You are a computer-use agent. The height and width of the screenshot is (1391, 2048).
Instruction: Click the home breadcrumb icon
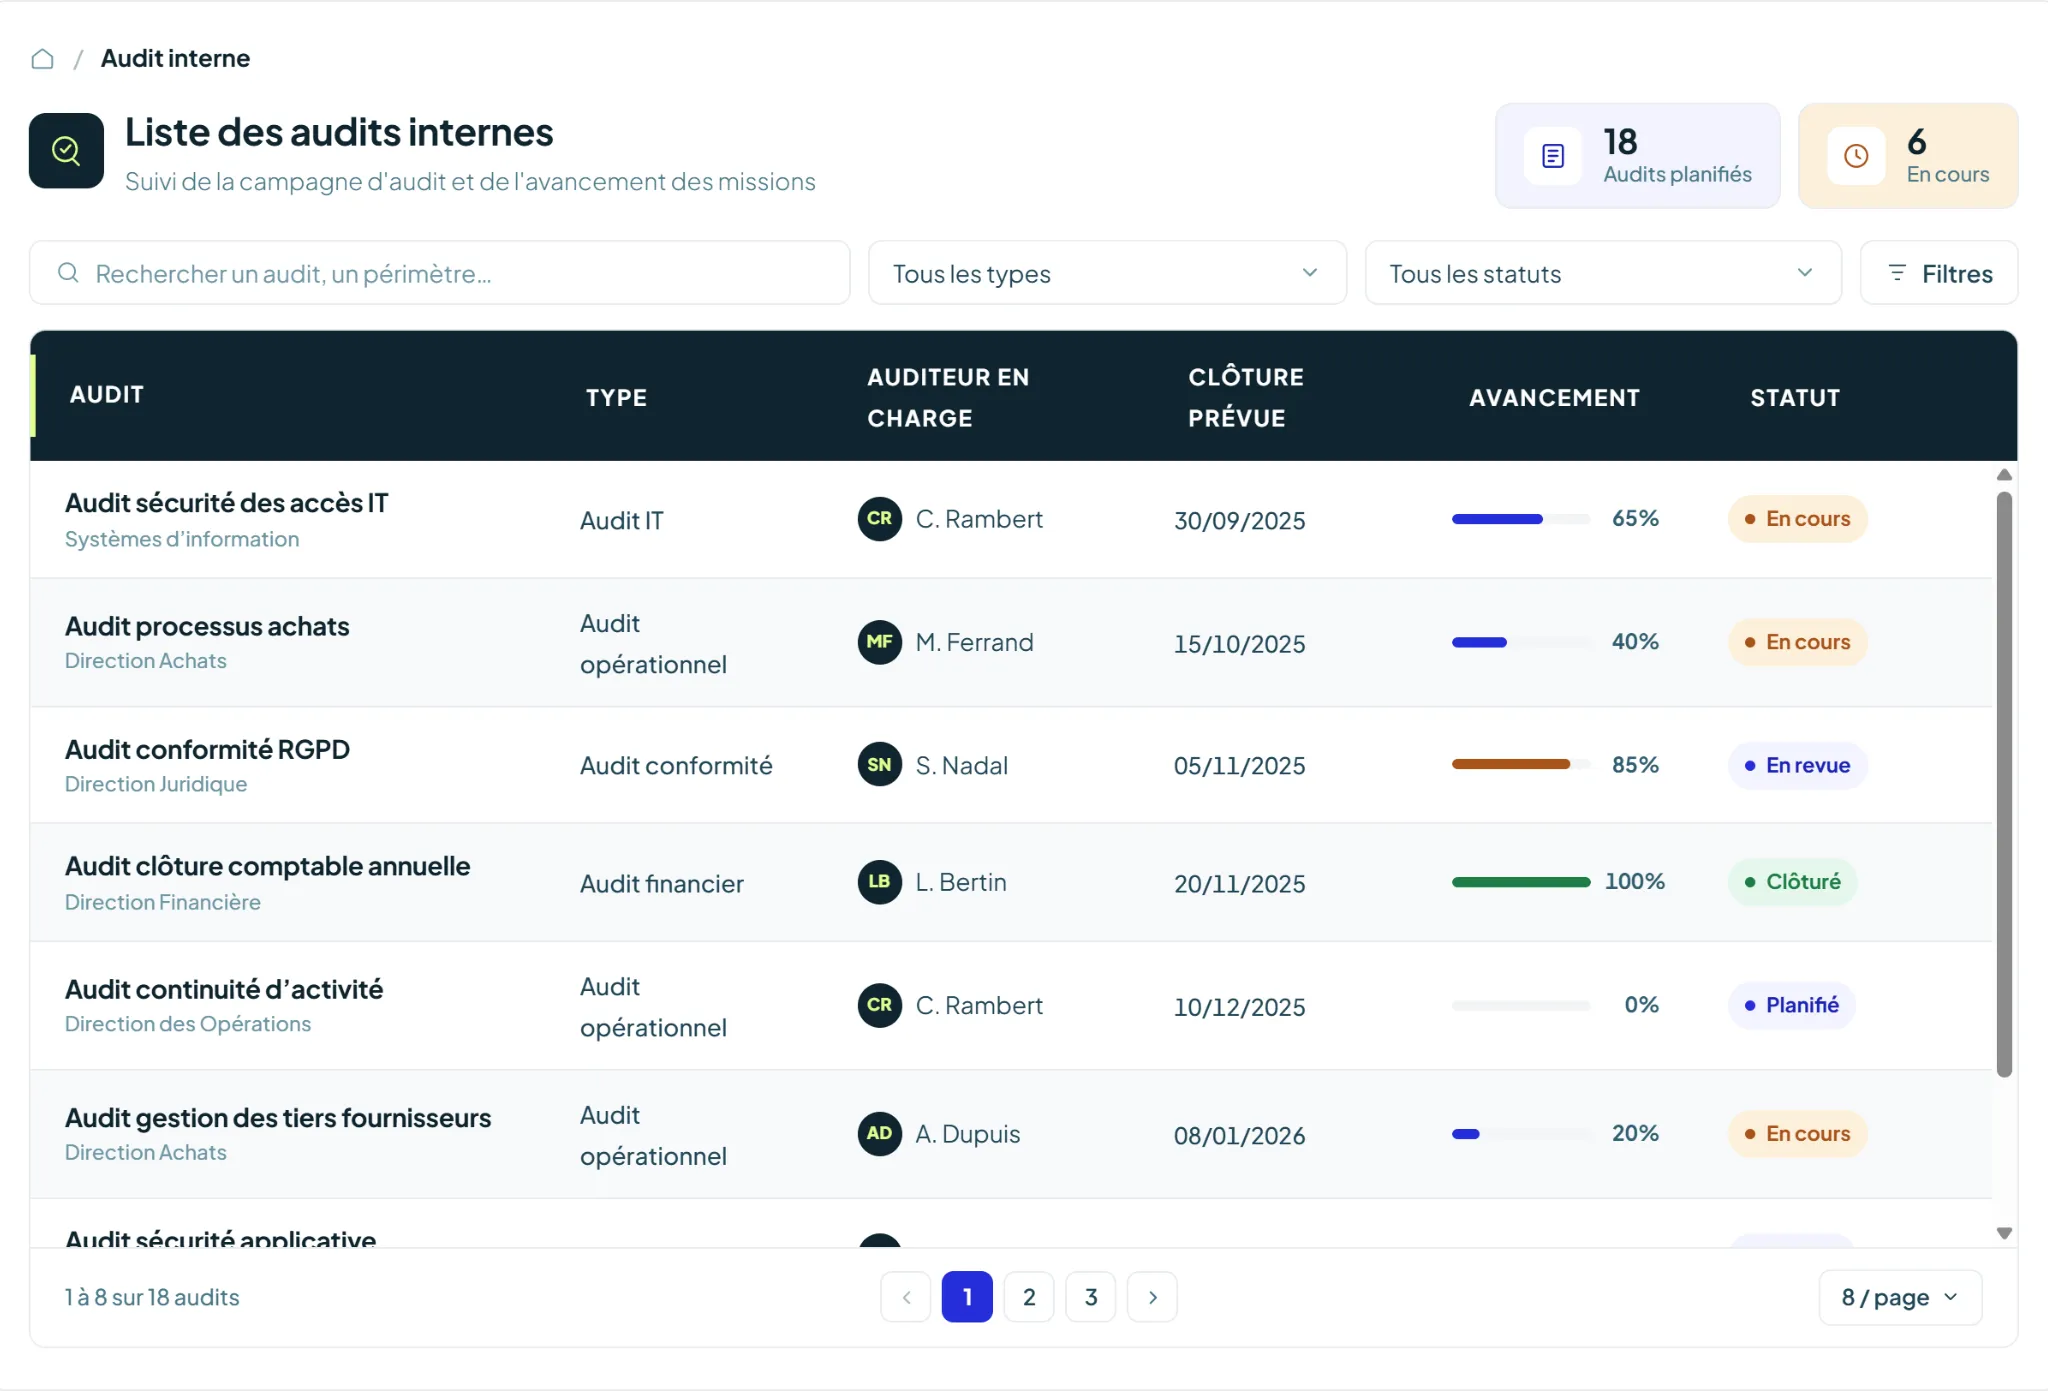click(42, 59)
